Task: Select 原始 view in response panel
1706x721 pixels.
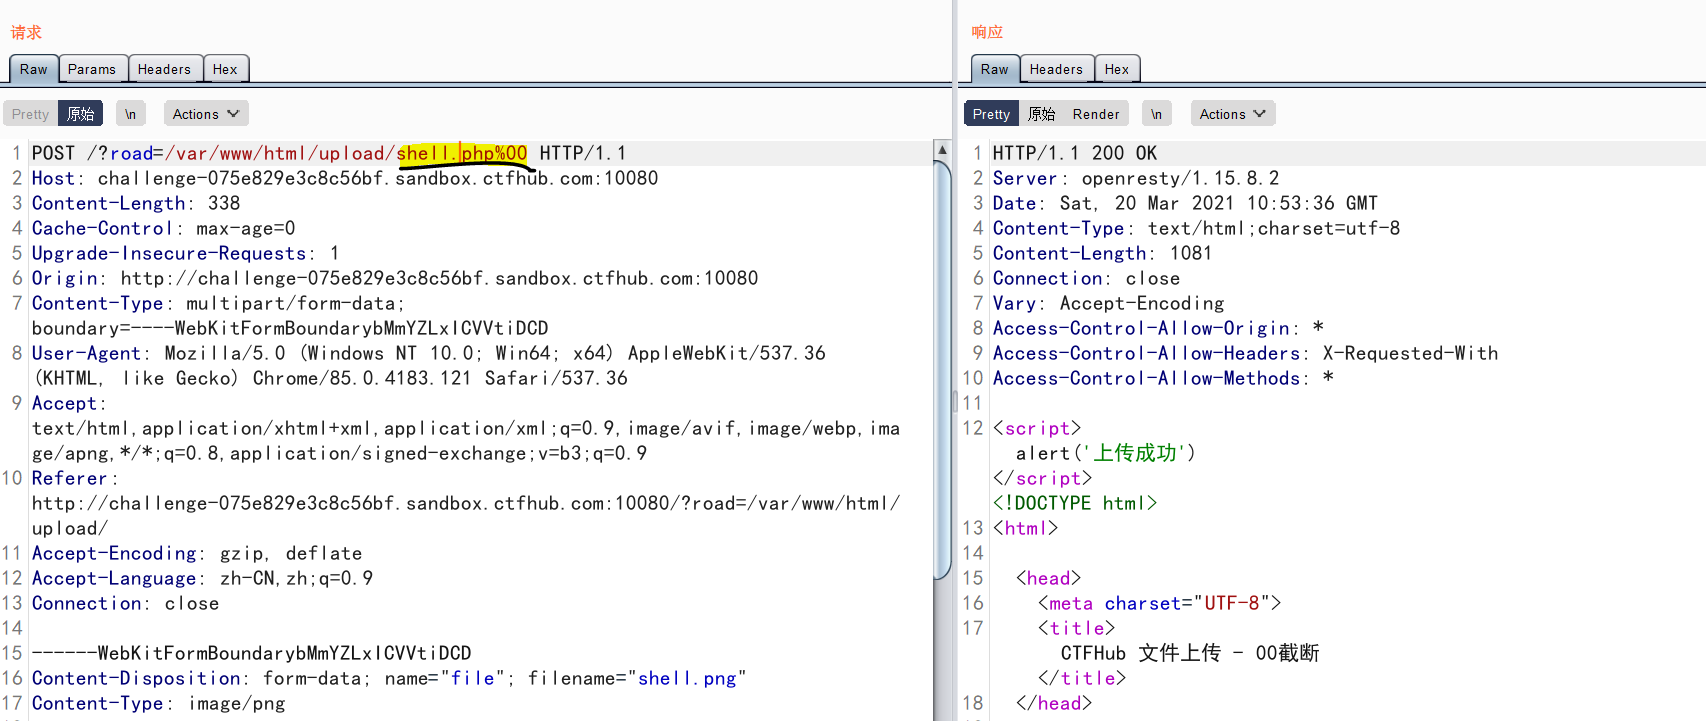Action: point(1041,114)
